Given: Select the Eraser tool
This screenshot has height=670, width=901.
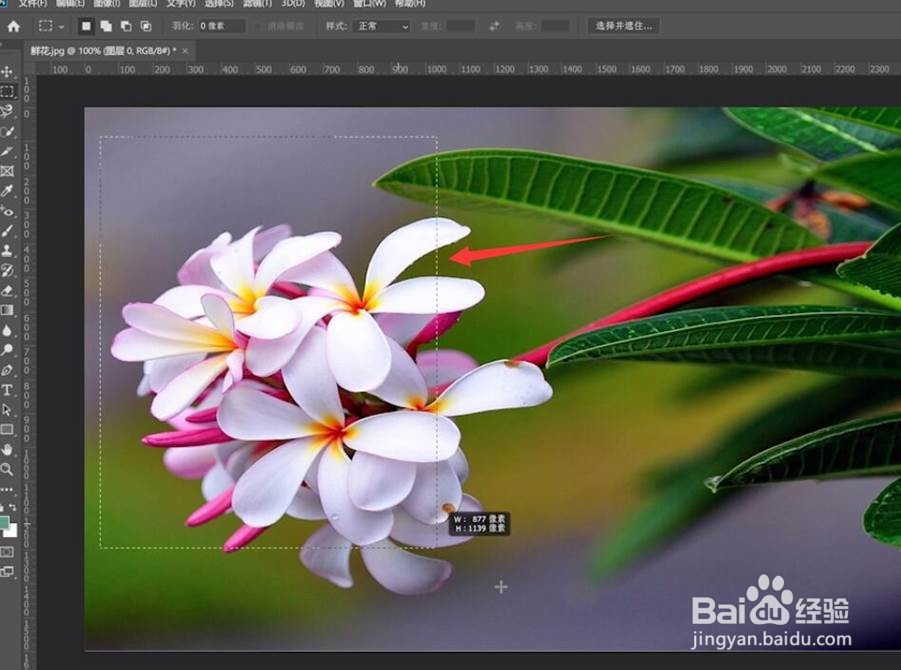Looking at the screenshot, I should click(x=7, y=291).
